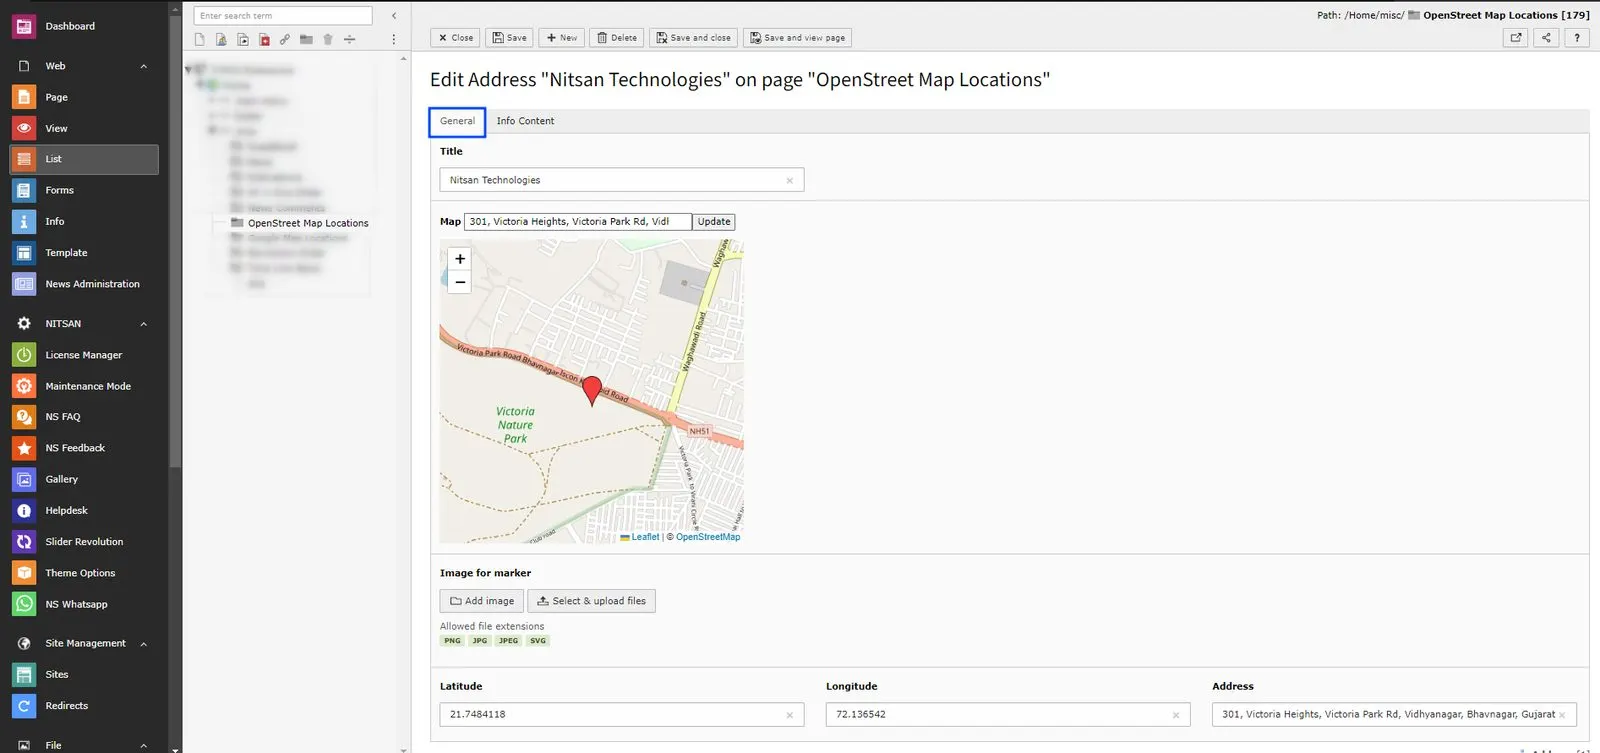The image size is (1600, 753).
Task: Collapse the File module group
Action: pos(143,745)
